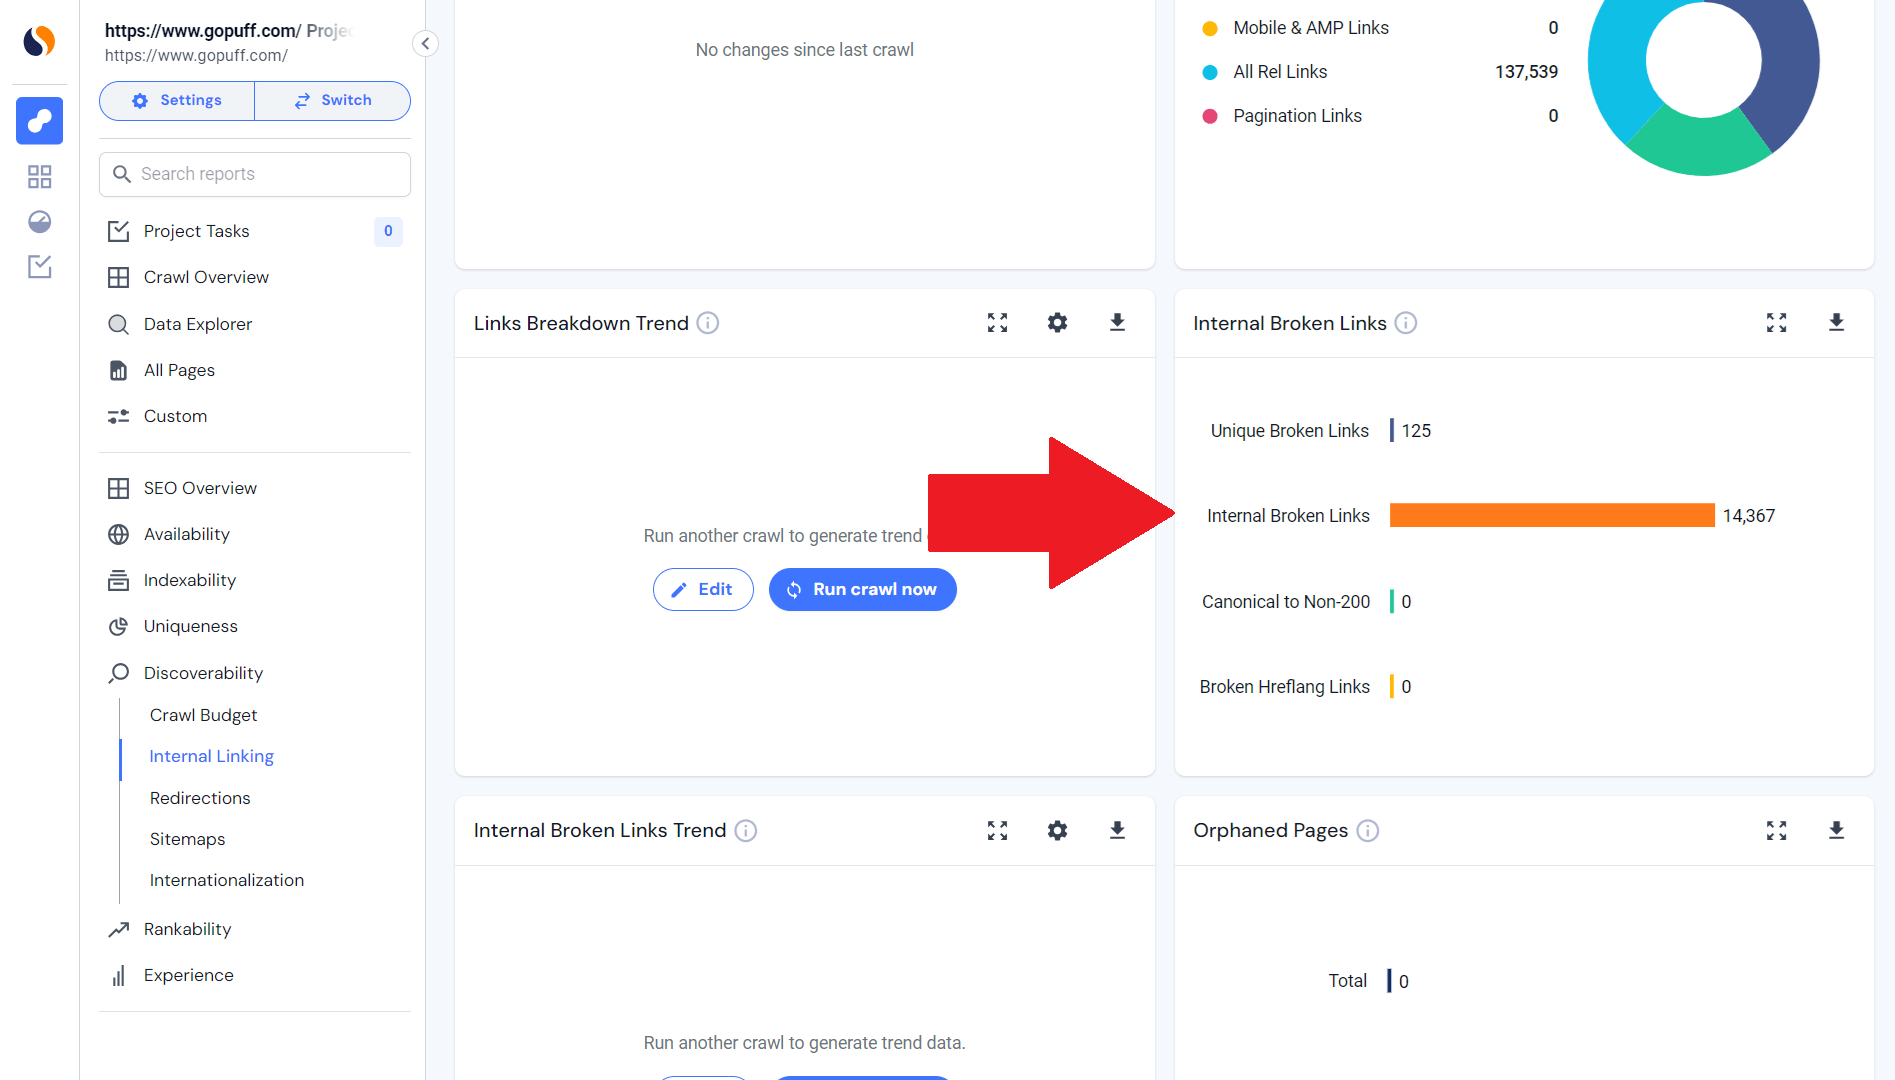
Task: Click the info icon beside Internal Broken Links
Action: coord(1406,322)
